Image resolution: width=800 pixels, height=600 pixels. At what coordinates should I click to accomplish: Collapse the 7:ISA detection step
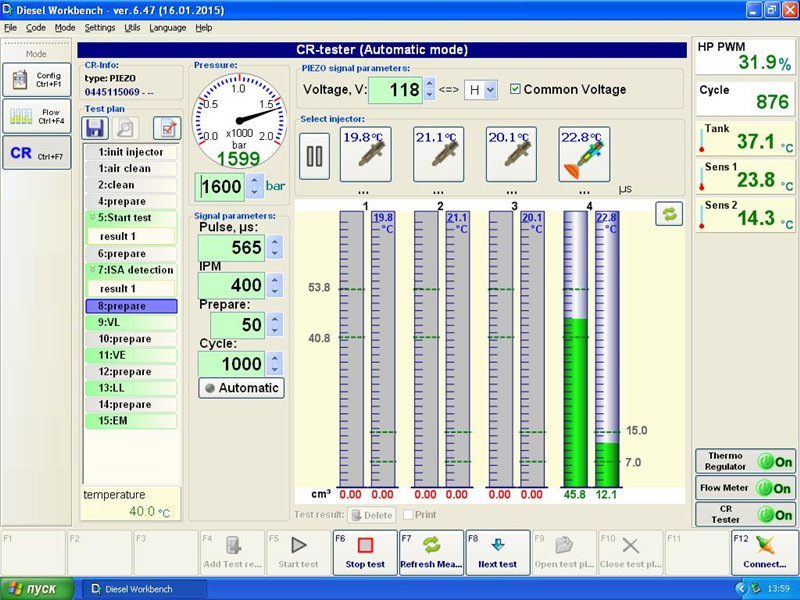pyautogui.click(x=92, y=269)
